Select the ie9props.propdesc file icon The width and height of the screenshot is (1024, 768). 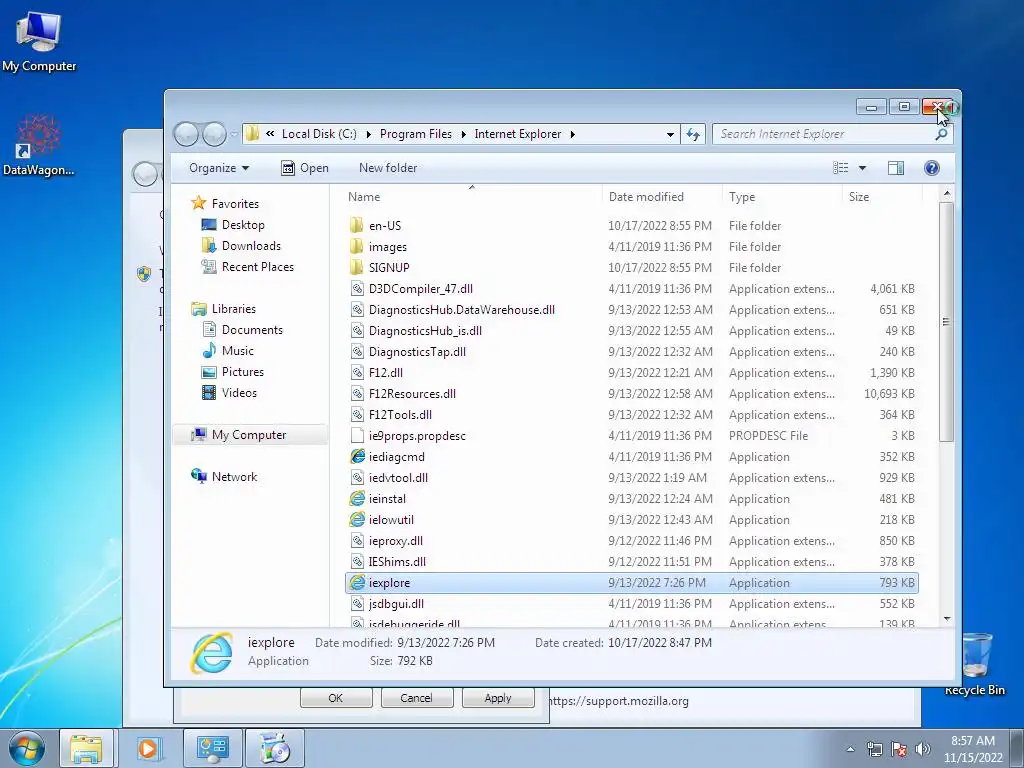pos(357,436)
